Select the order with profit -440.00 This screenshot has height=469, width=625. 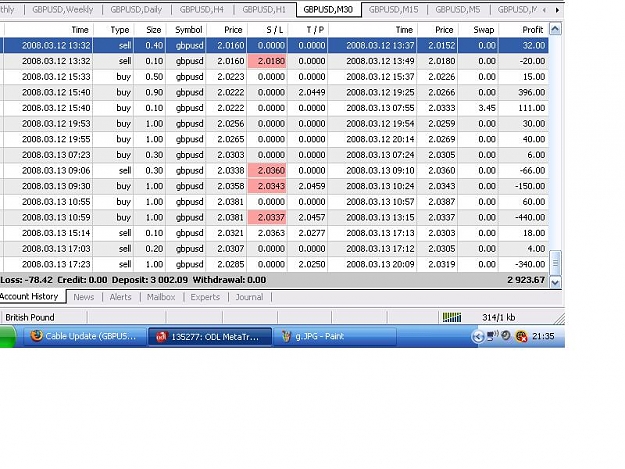274,218
